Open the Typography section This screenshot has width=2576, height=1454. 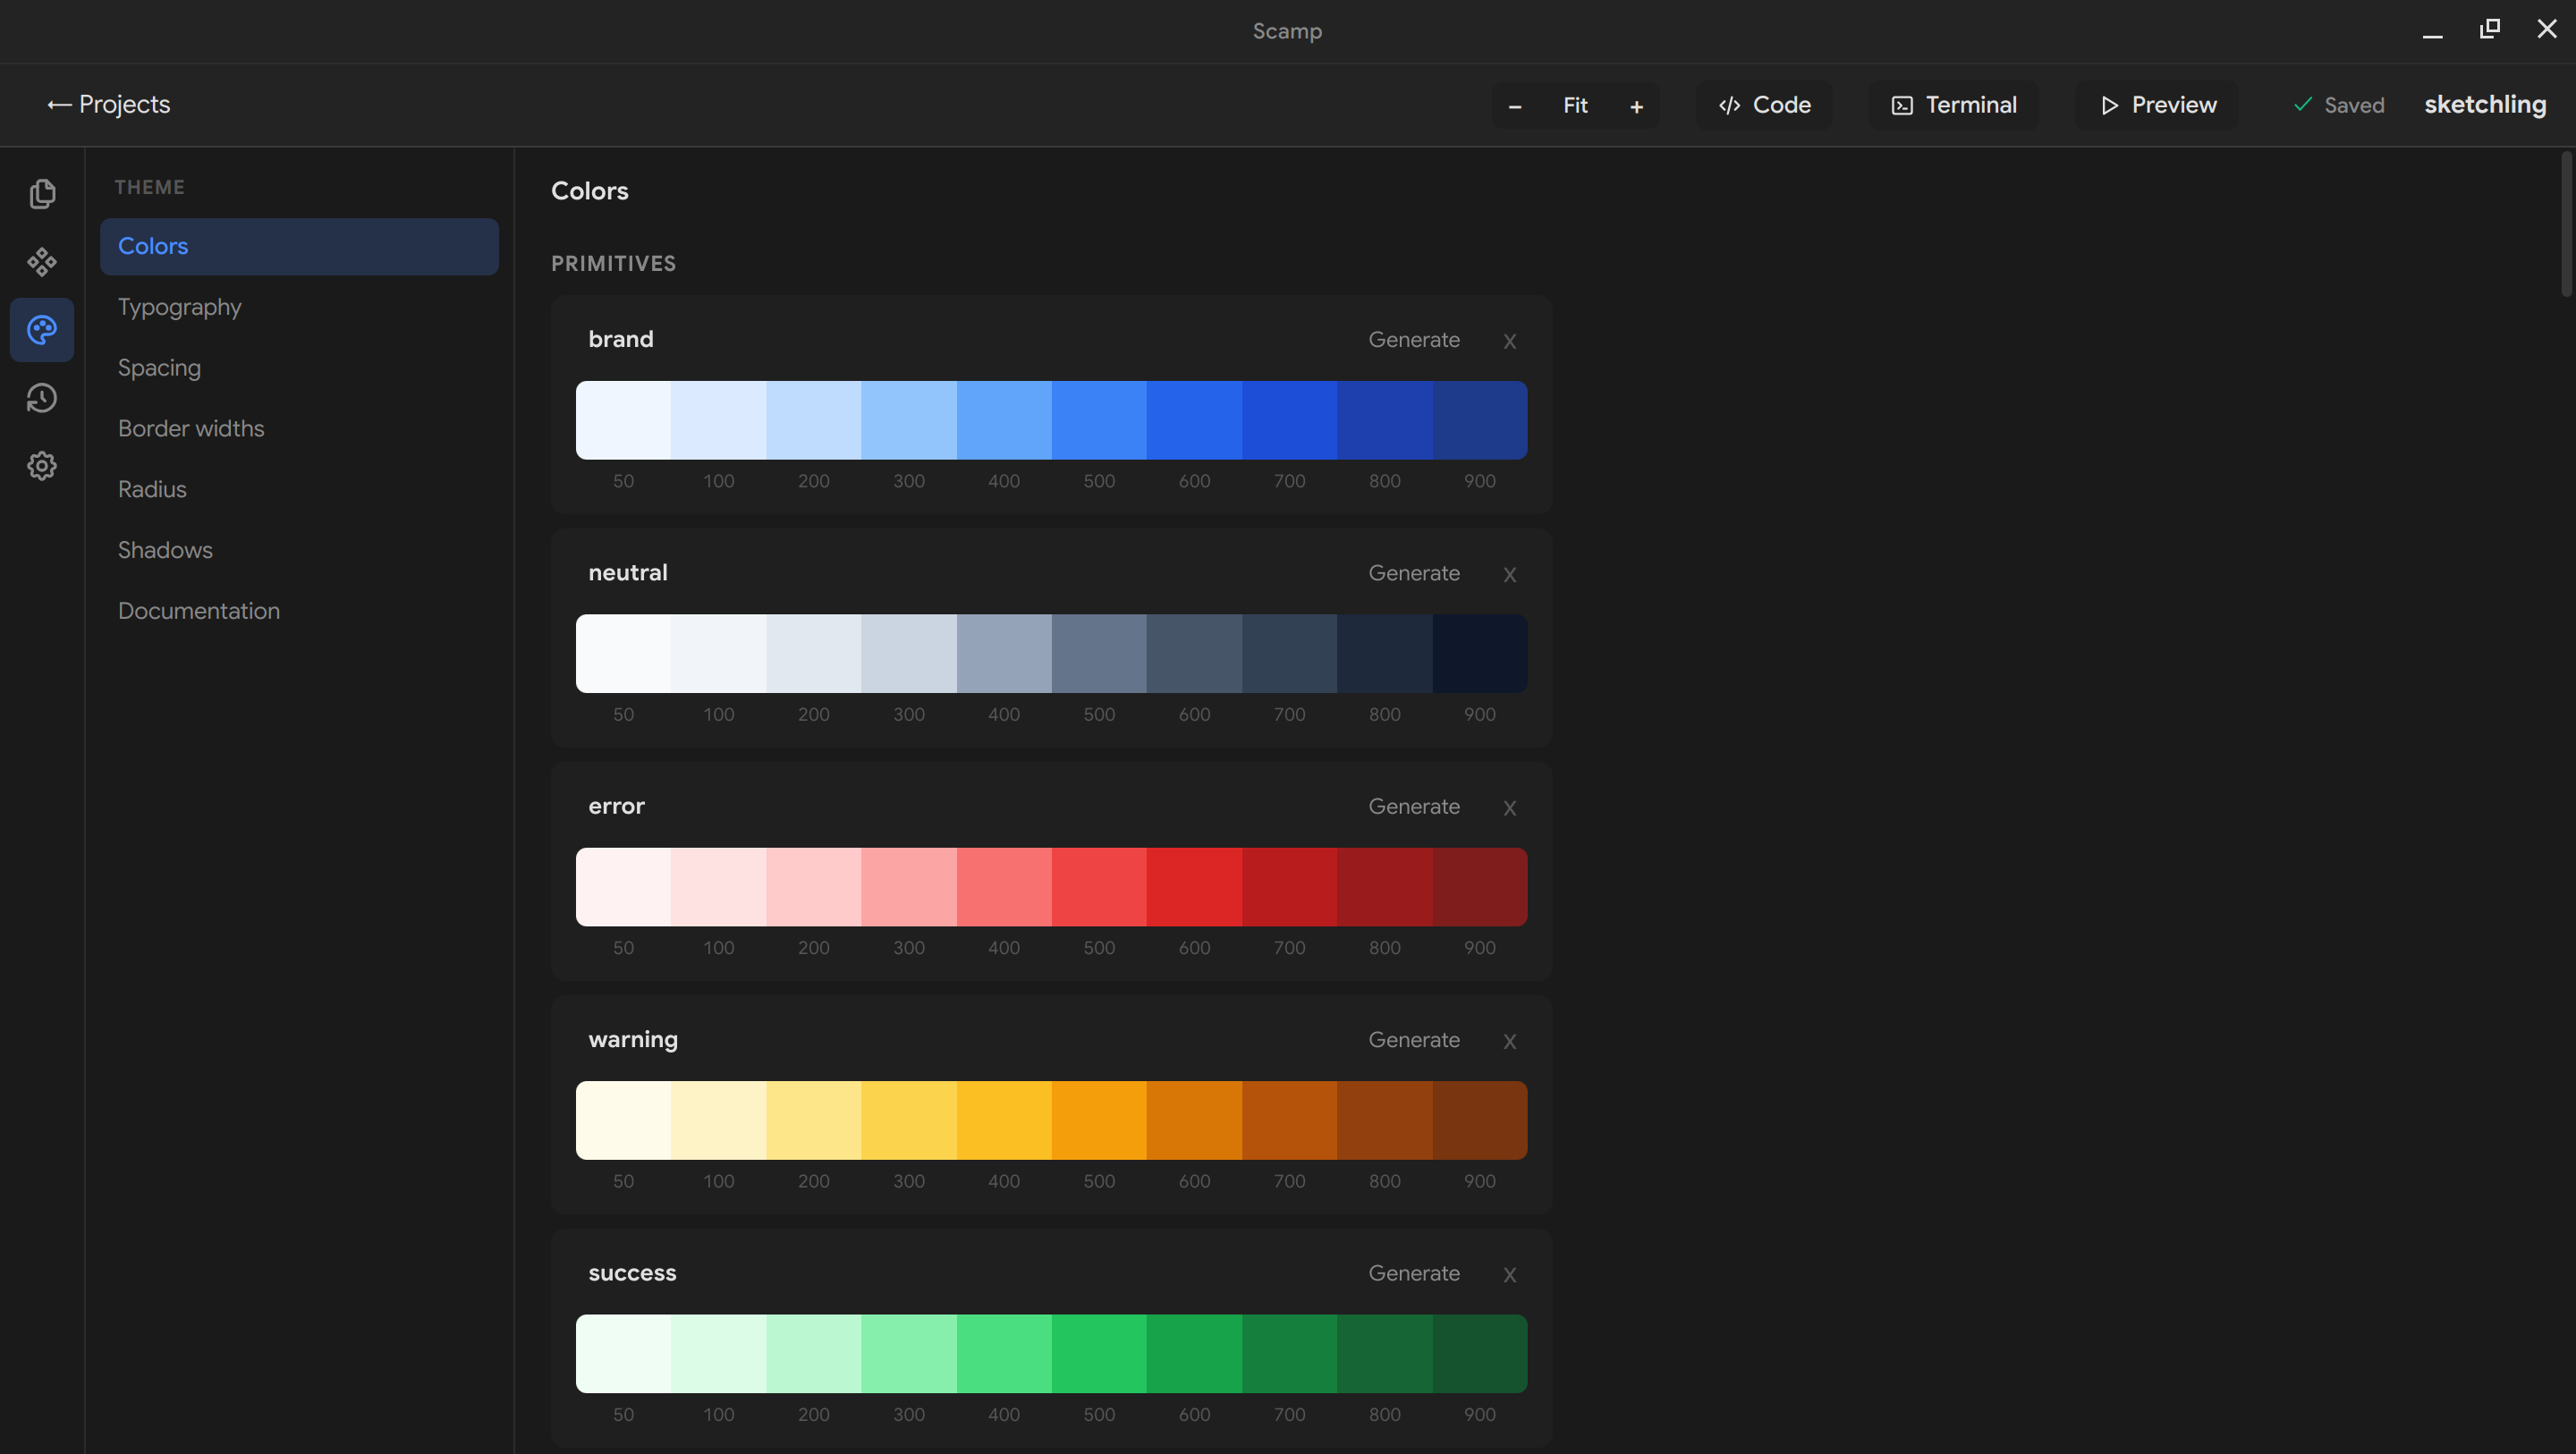pyautogui.click(x=299, y=307)
